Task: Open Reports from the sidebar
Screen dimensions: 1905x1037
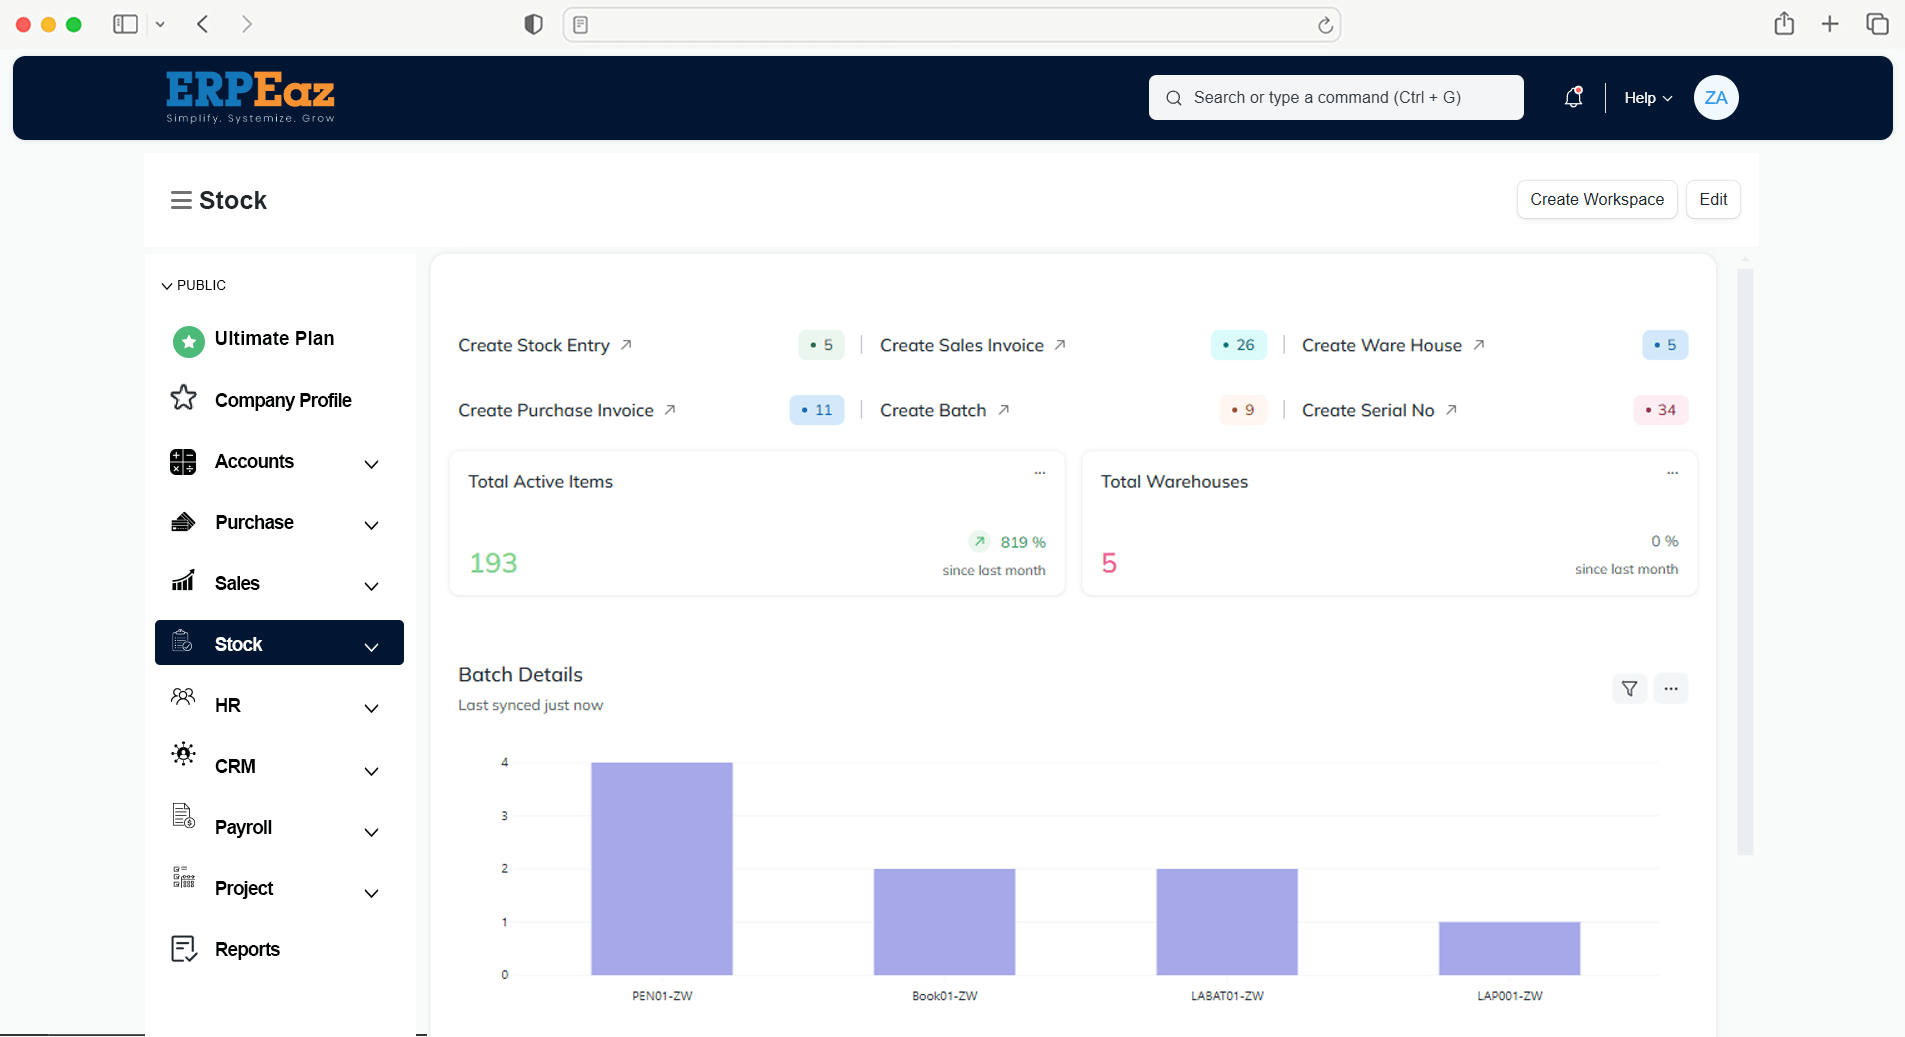Action: (247, 949)
